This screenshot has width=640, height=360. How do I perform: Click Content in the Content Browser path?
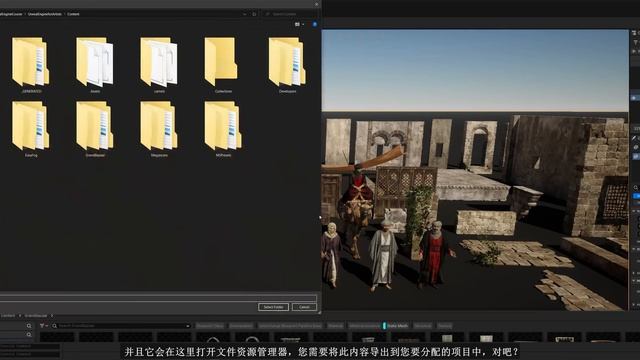8,316
